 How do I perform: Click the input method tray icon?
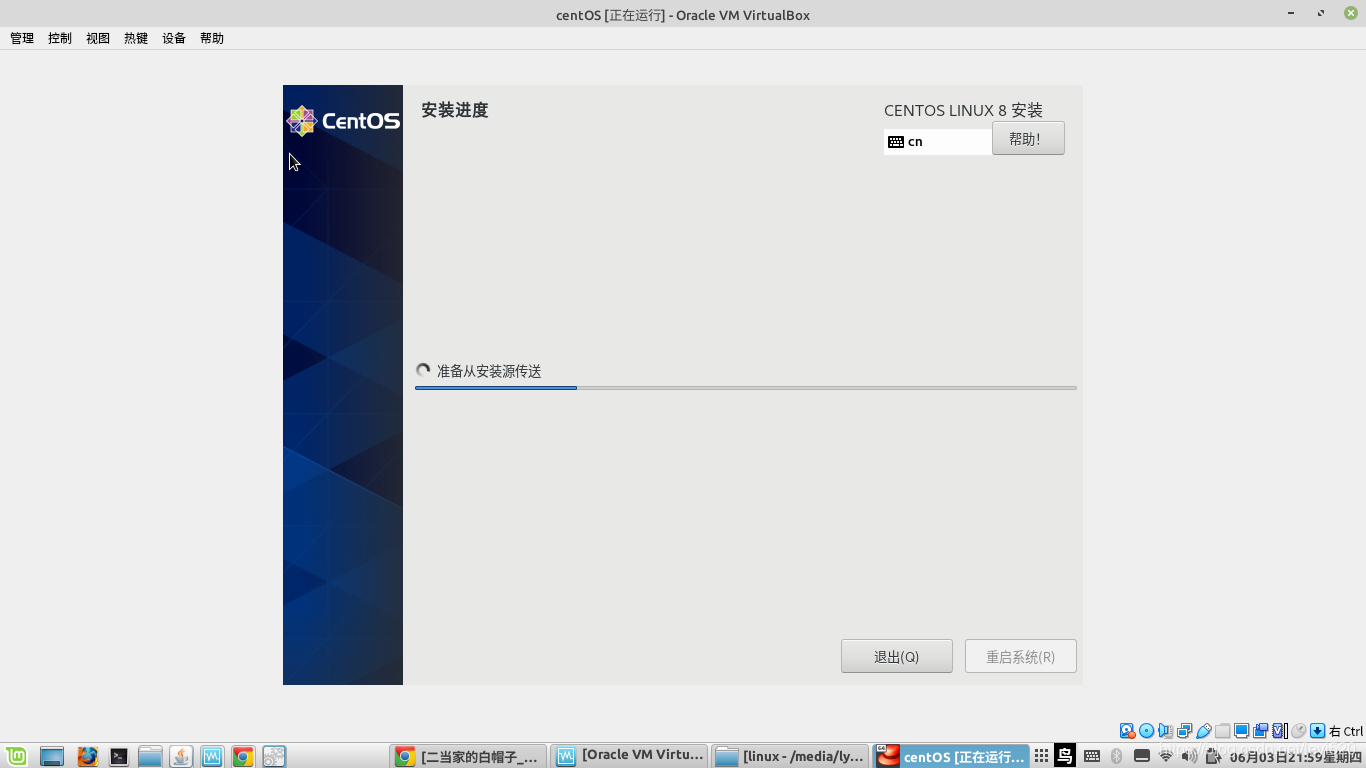click(1065, 756)
